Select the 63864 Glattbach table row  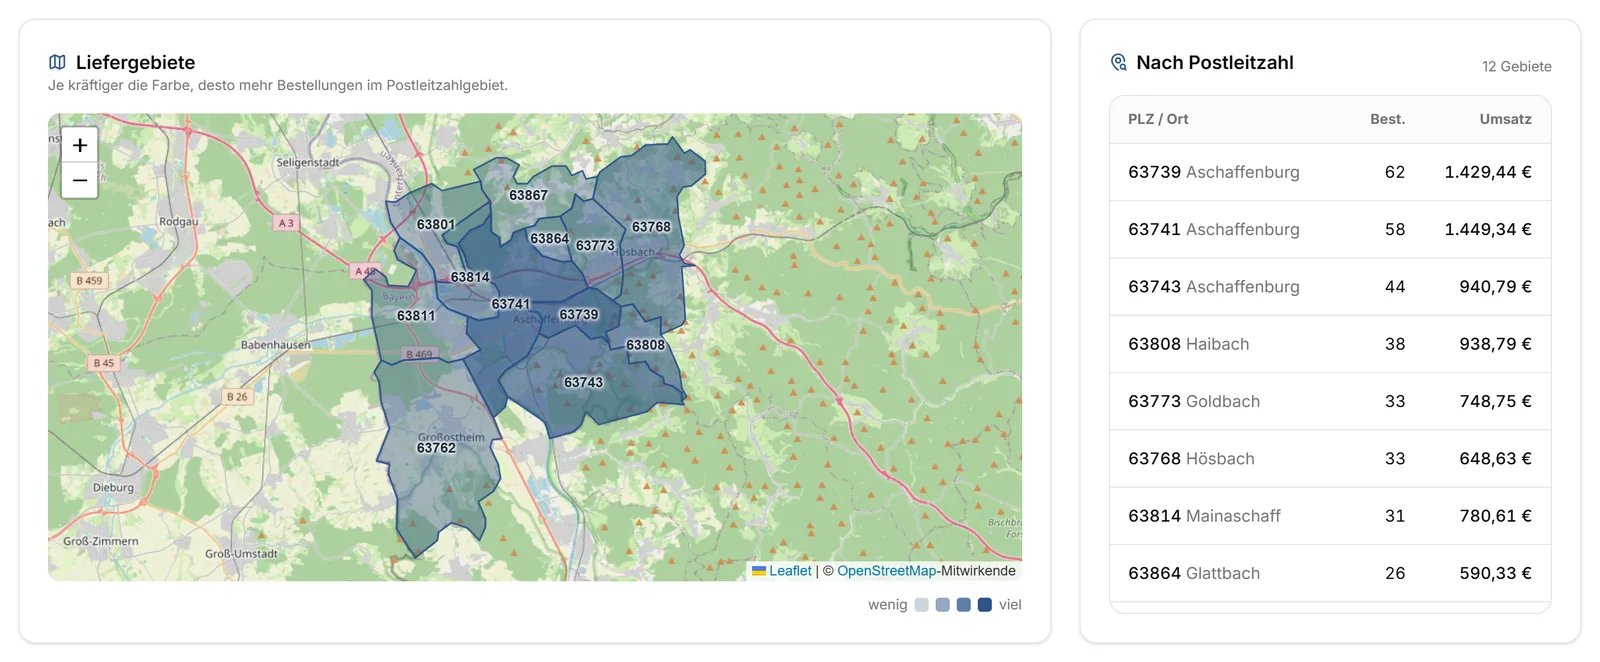click(1330, 573)
